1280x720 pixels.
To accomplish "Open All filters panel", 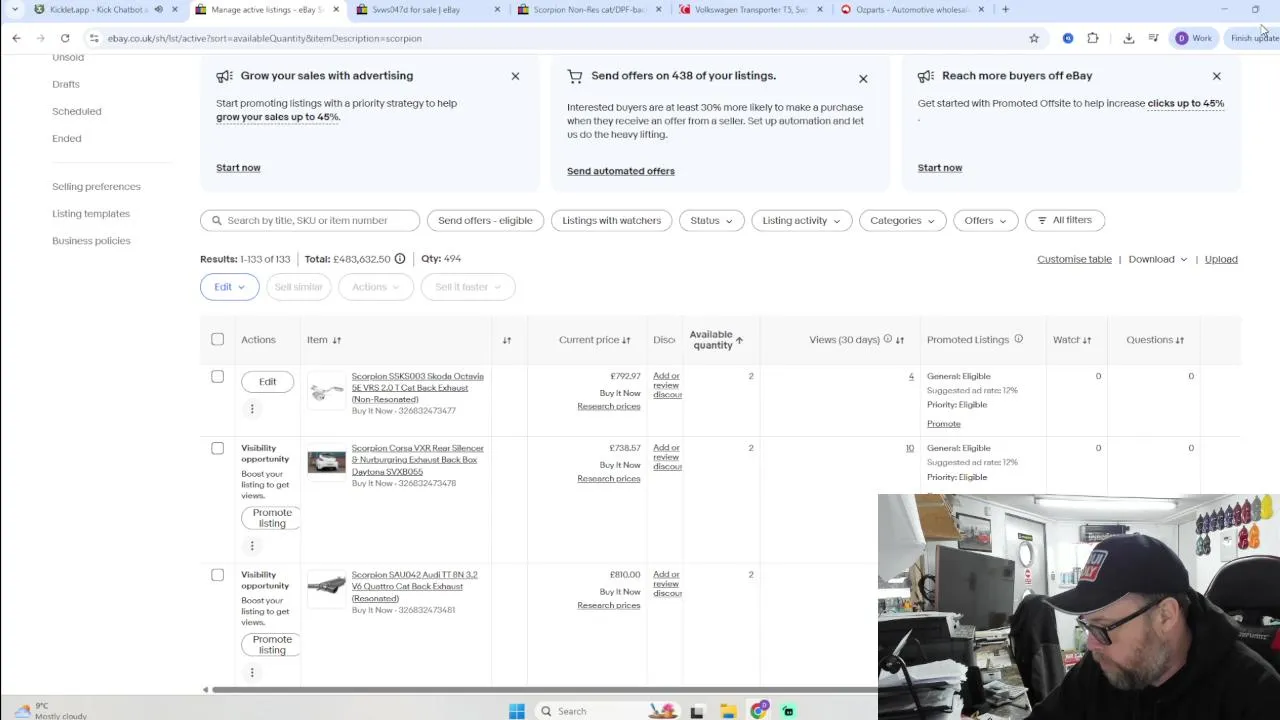I will click(1064, 220).
